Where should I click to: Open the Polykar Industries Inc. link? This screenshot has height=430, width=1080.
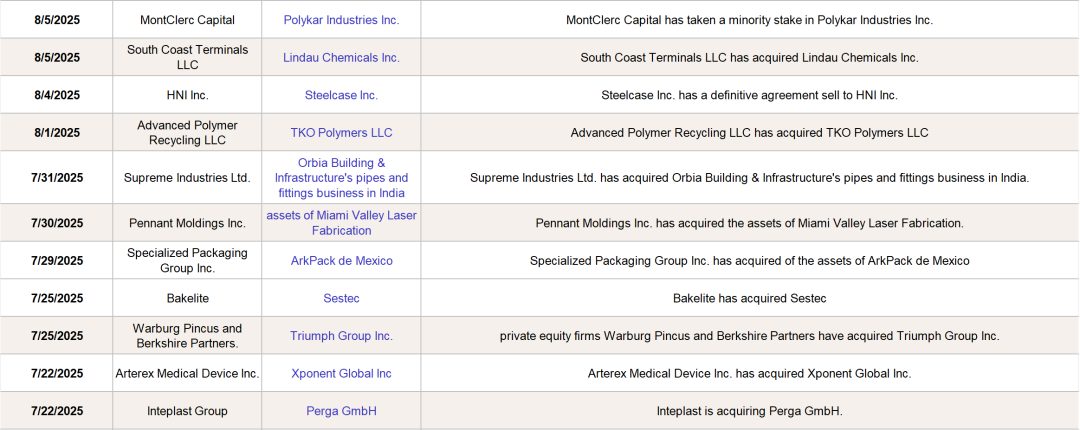(x=341, y=20)
